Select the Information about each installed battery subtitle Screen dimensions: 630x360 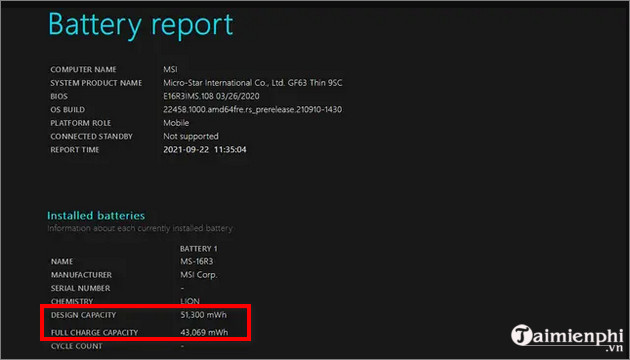point(140,229)
